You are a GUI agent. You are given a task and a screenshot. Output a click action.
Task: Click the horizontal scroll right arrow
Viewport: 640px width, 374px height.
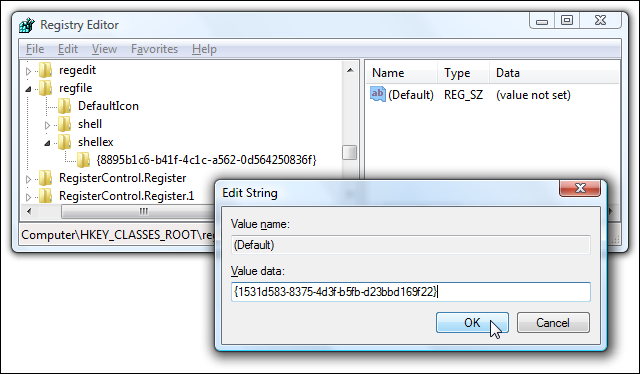click(611, 211)
